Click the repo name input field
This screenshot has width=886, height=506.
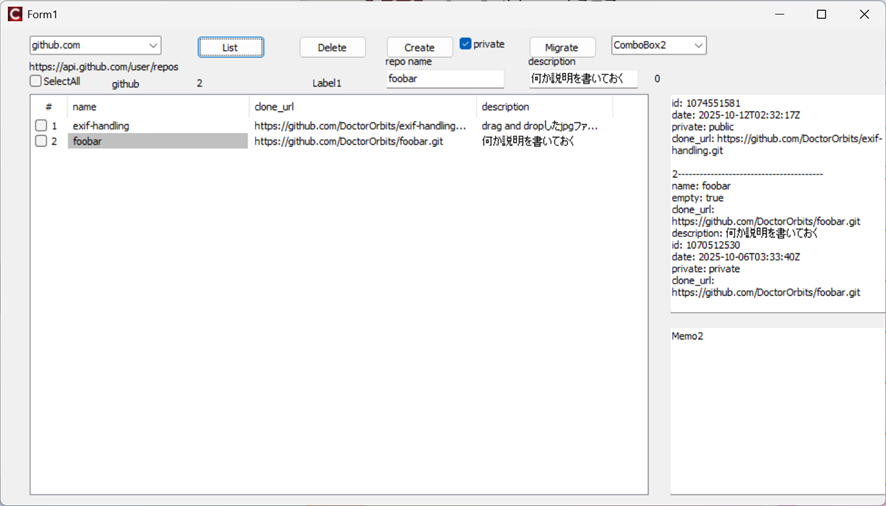click(x=445, y=79)
